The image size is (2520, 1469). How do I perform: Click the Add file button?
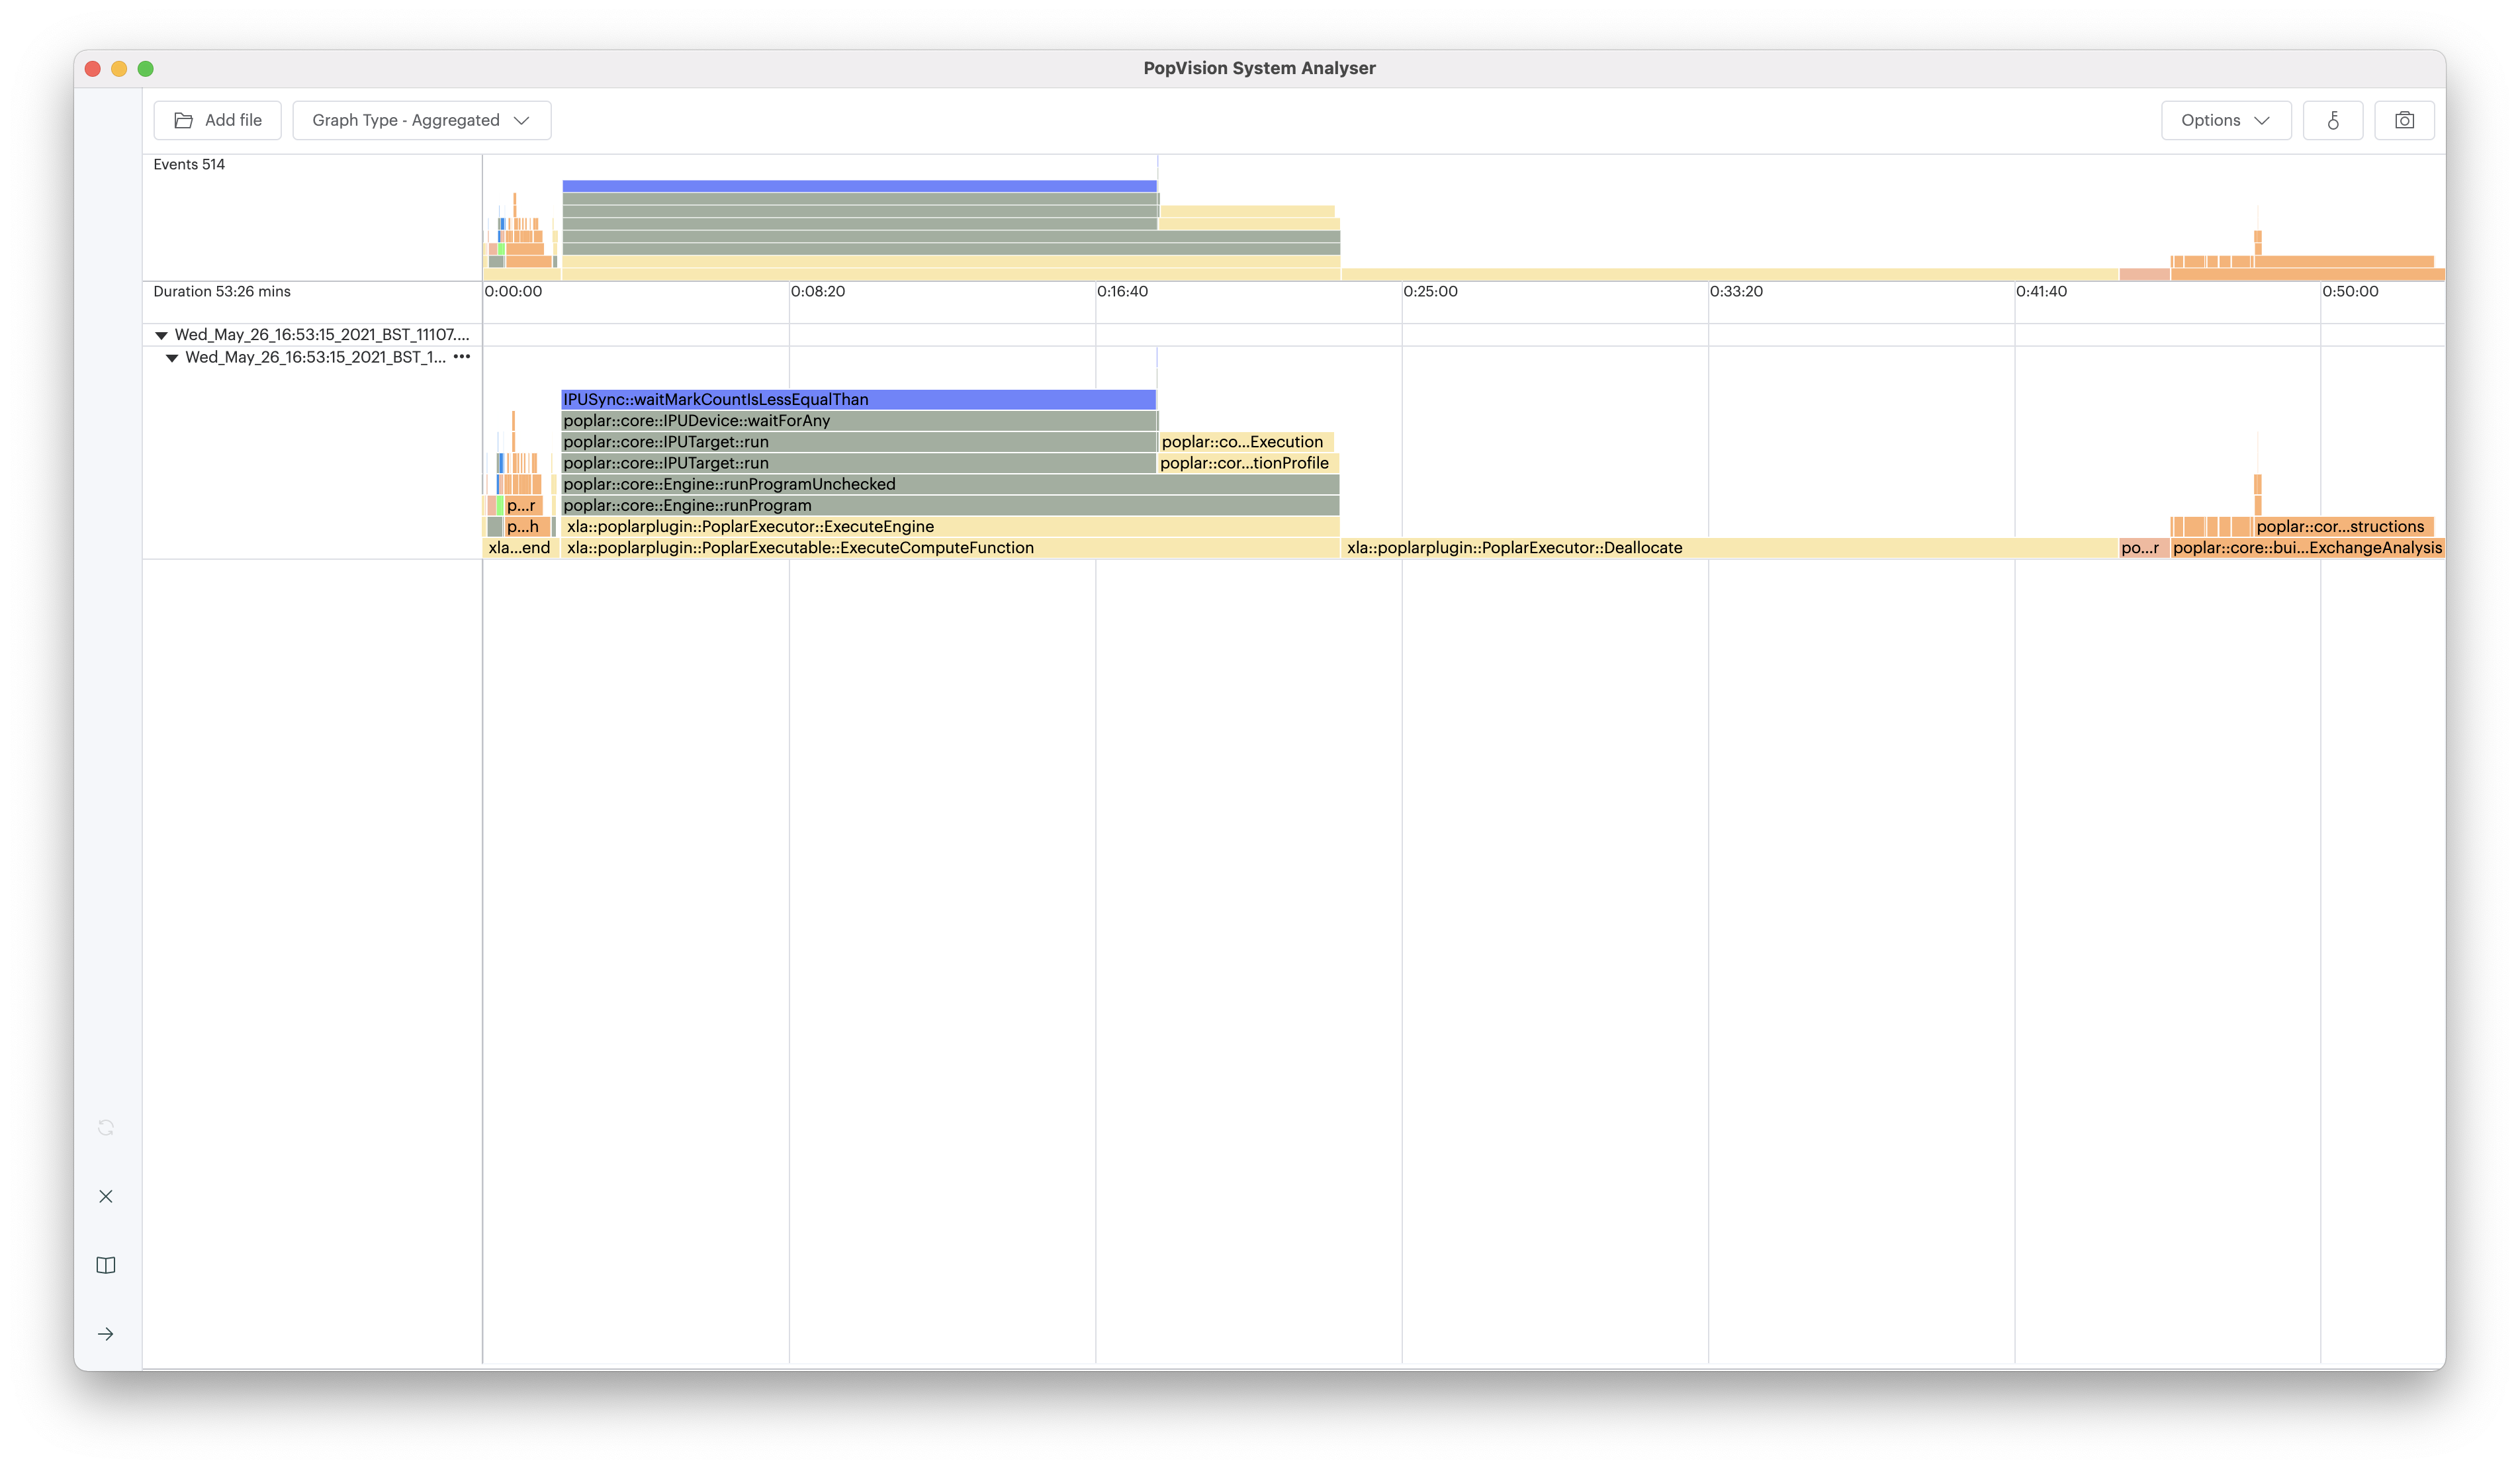tap(217, 119)
